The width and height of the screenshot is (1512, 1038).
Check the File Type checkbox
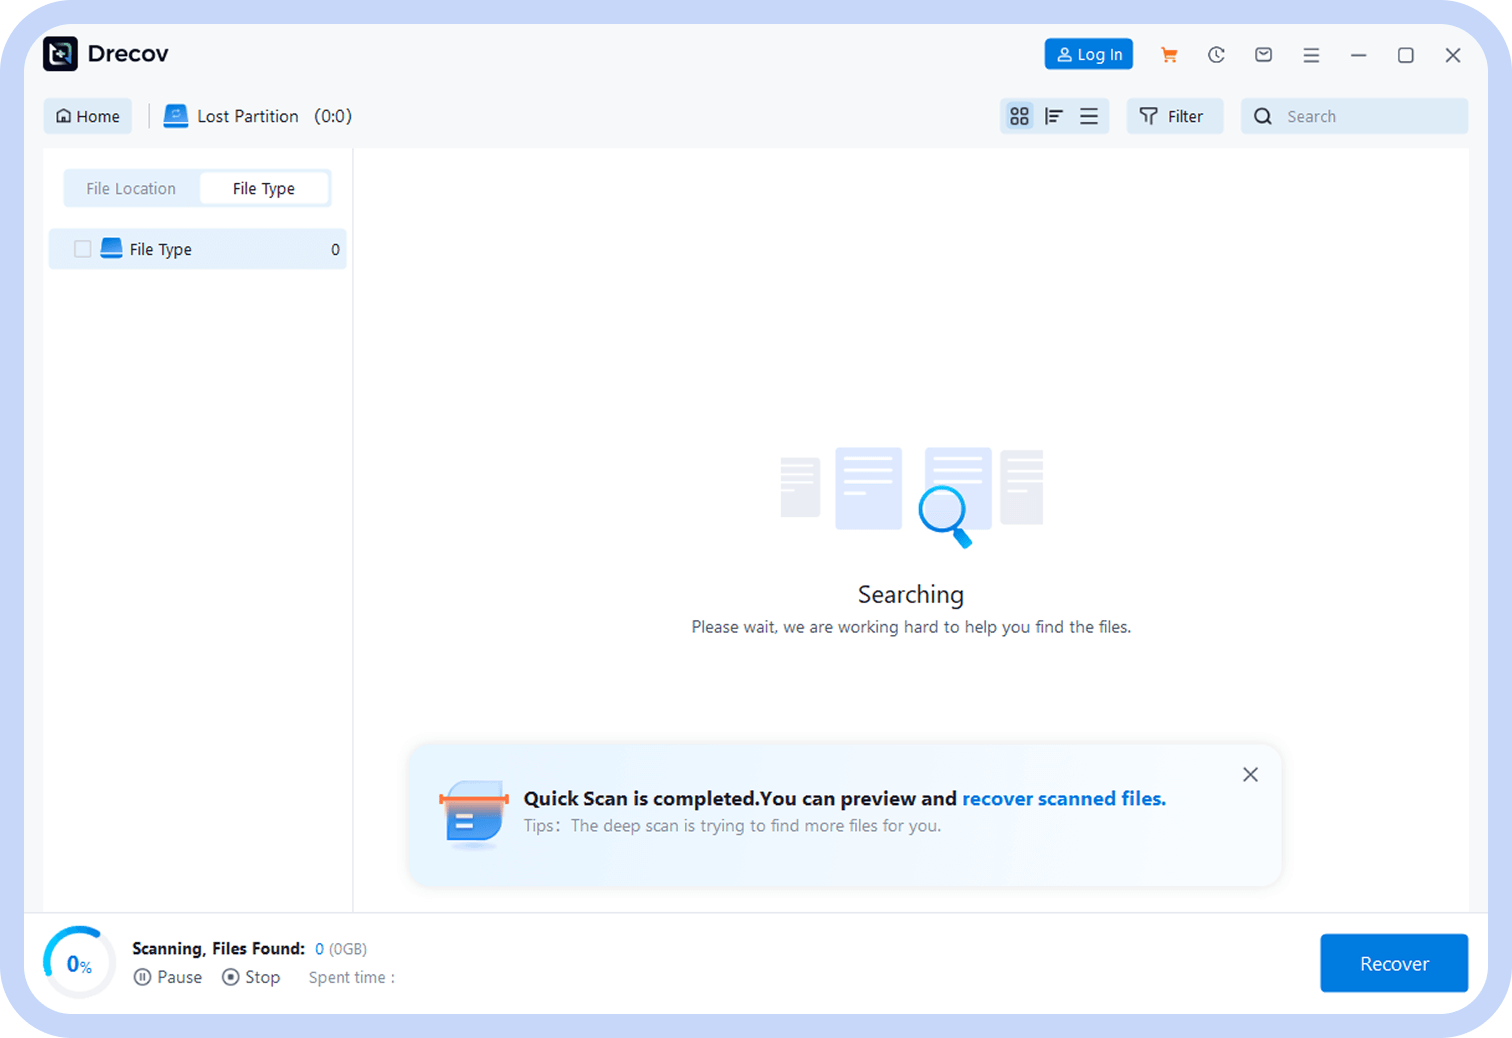(83, 249)
